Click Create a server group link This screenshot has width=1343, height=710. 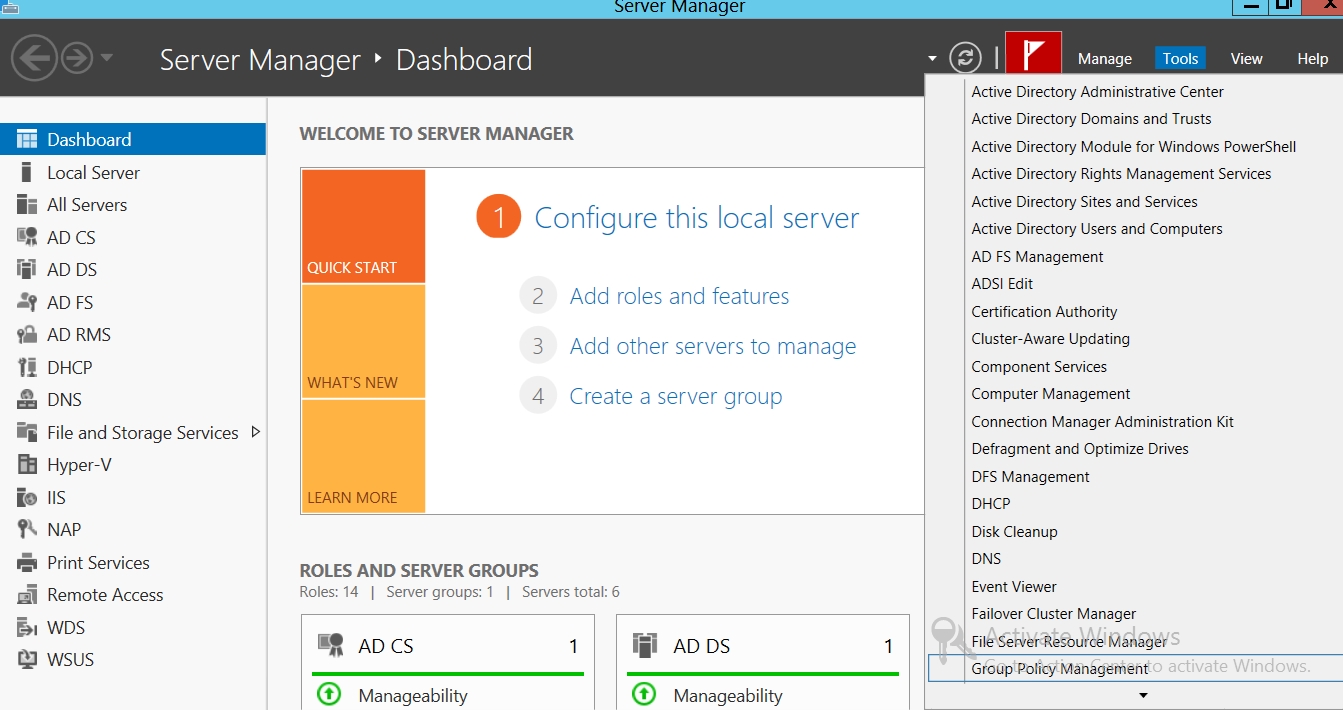click(675, 396)
